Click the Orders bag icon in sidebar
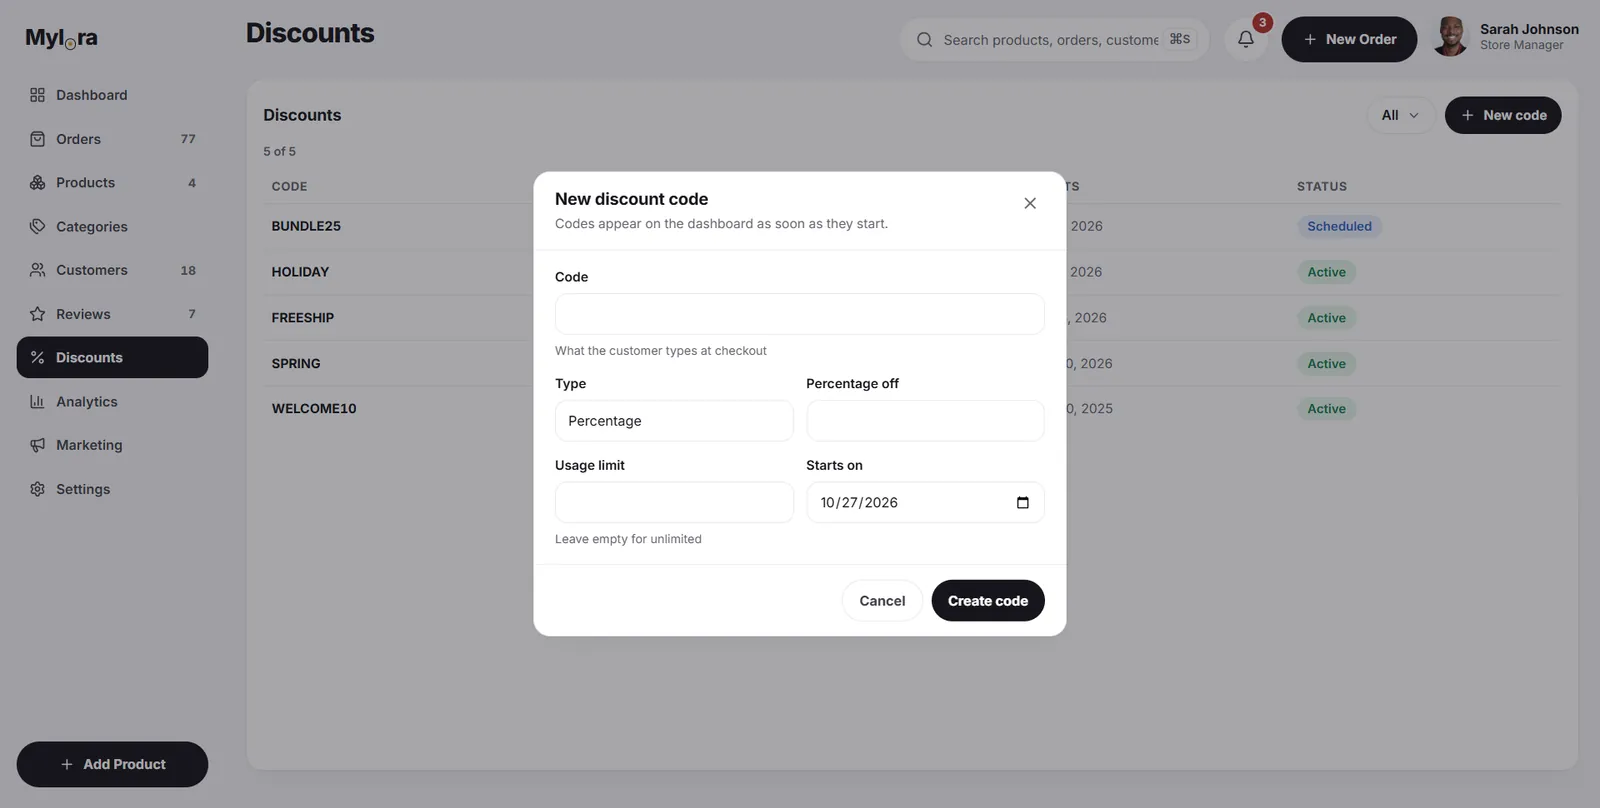This screenshot has width=1600, height=808. coord(38,139)
